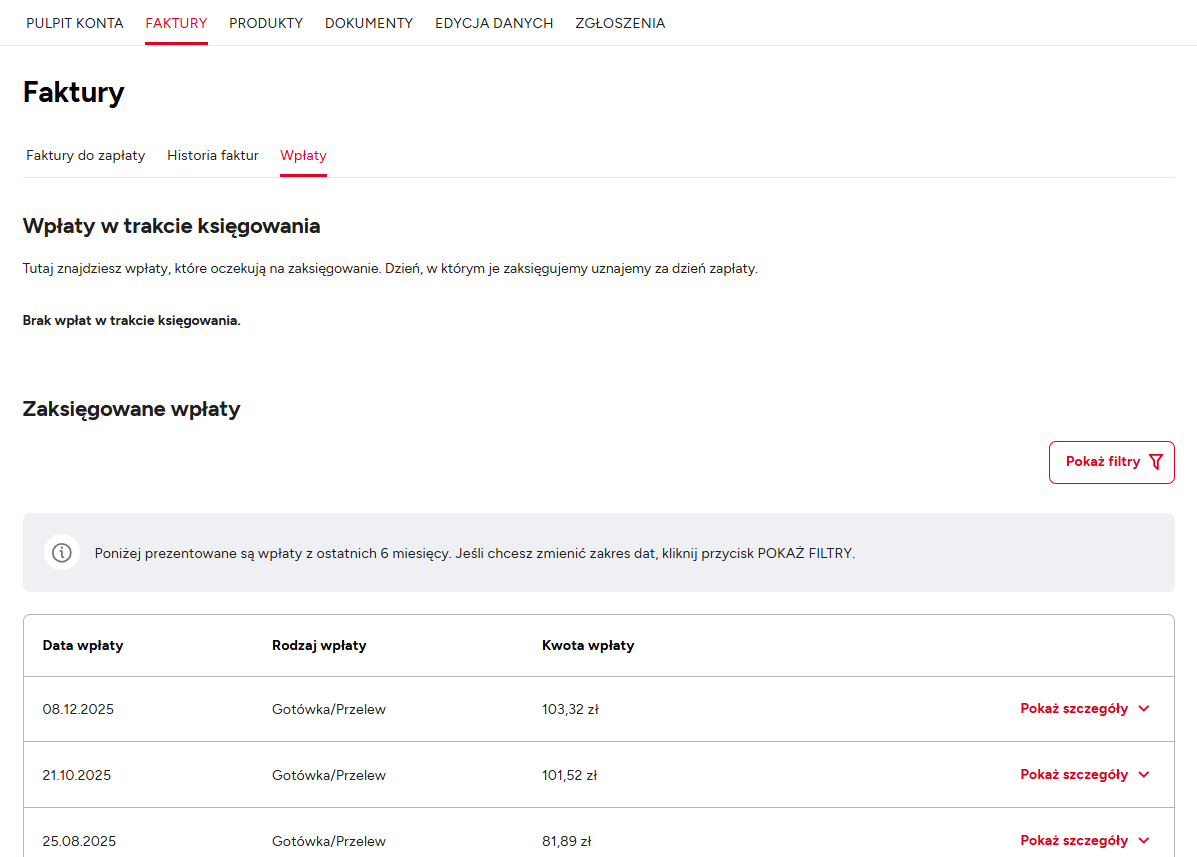Navigate to DOKUMENTY
The image size is (1197, 857).
[x=369, y=23]
